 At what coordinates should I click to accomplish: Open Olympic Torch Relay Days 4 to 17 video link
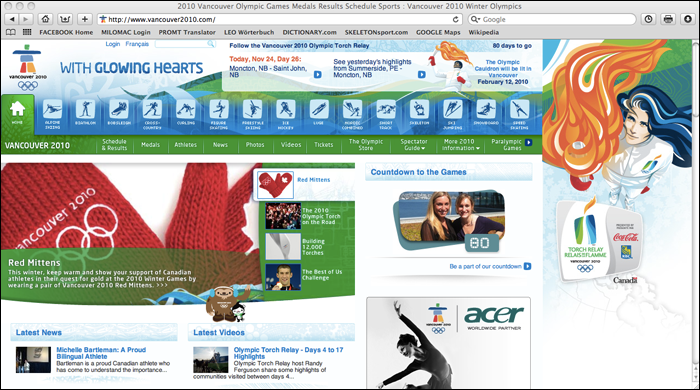(x=288, y=353)
